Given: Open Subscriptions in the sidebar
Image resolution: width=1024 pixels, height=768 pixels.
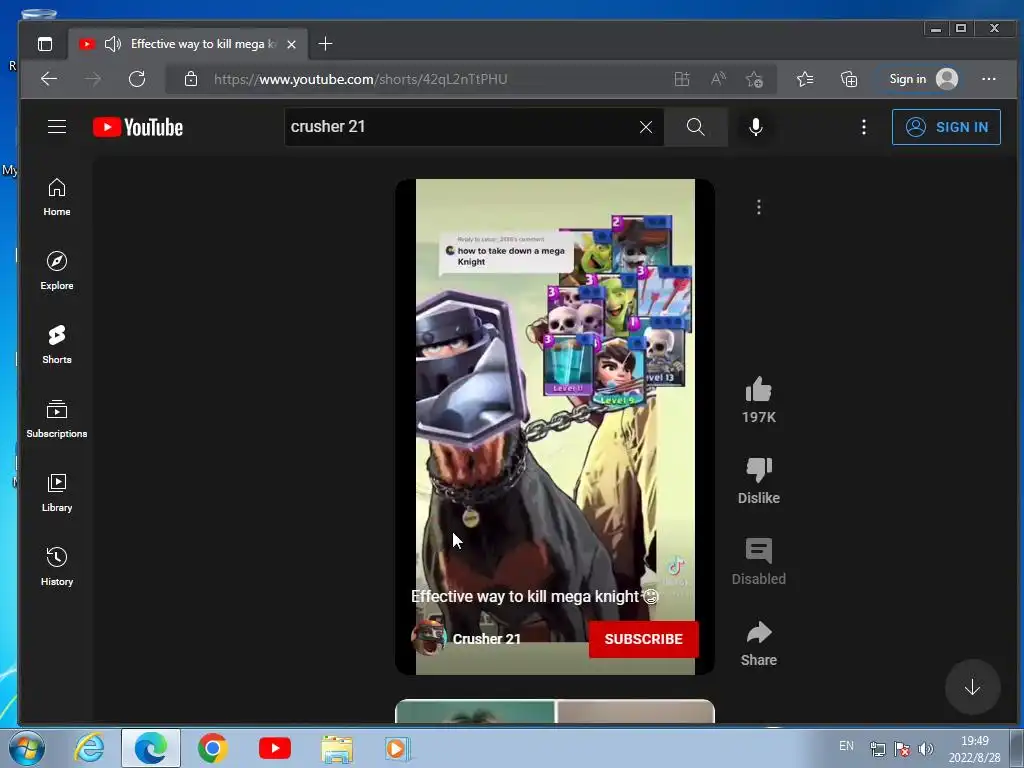Looking at the screenshot, I should coord(57,419).
